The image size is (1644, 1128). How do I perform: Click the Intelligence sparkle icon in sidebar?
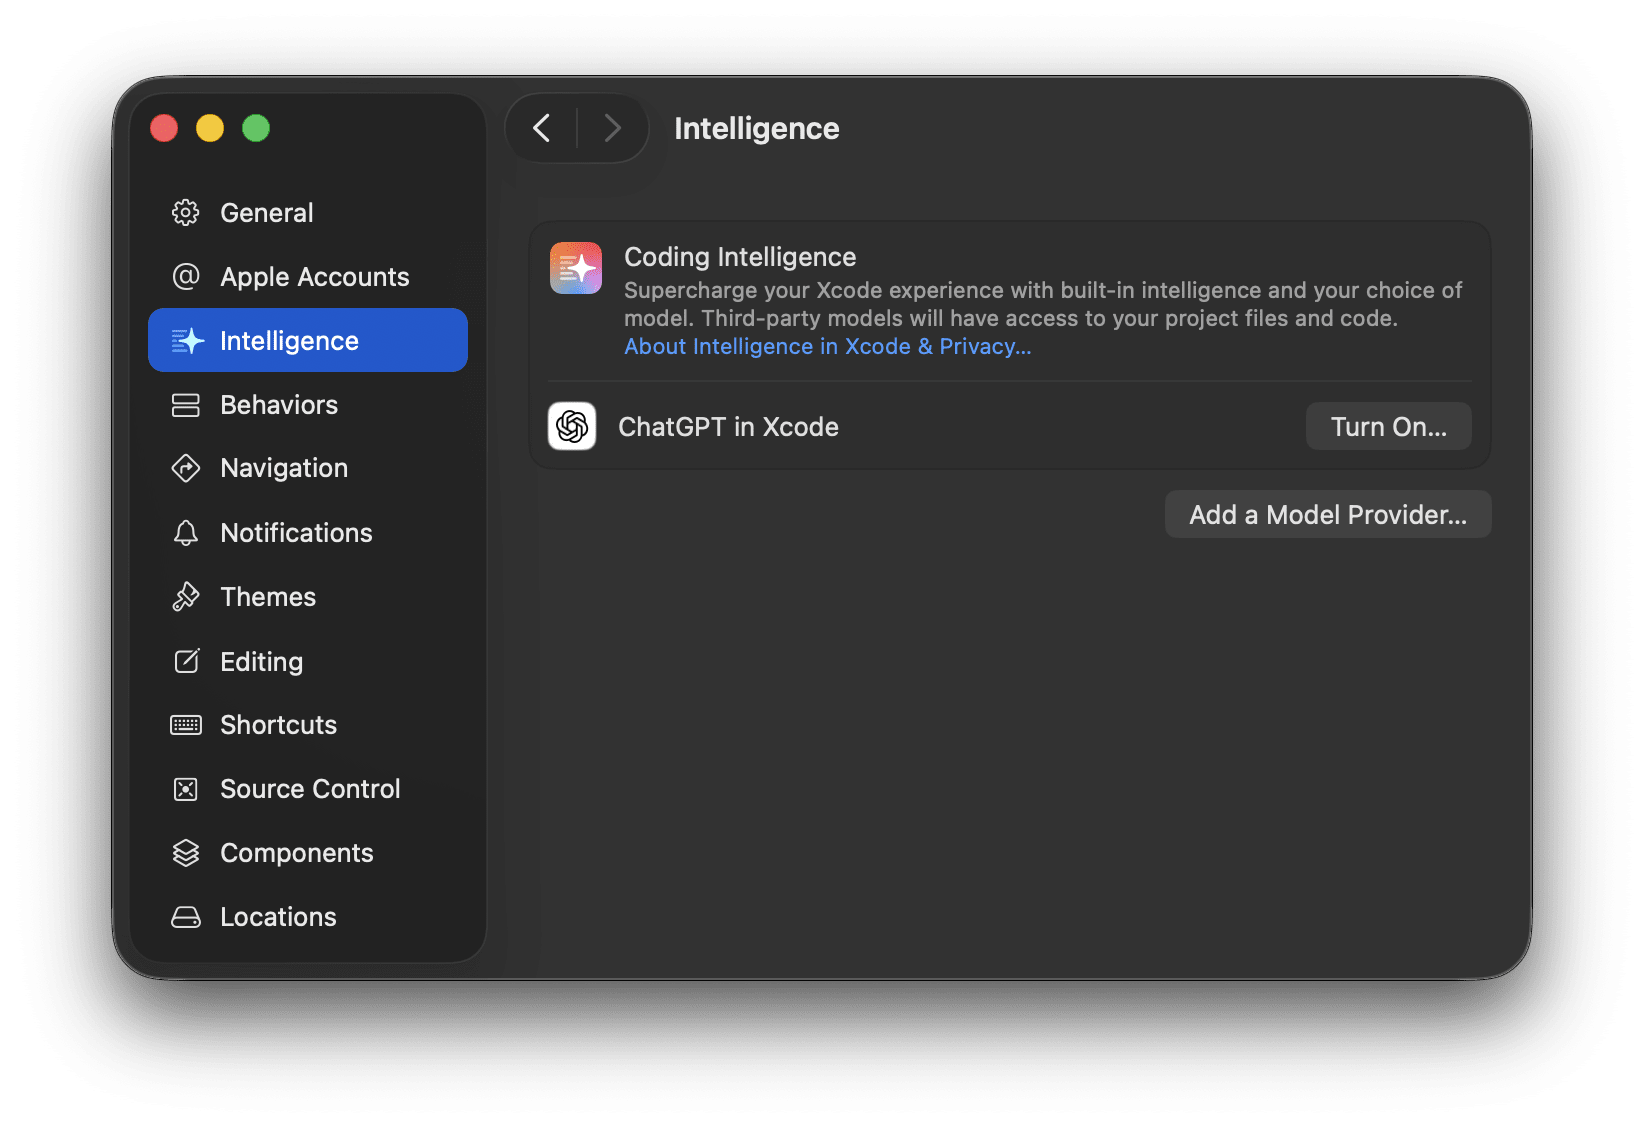187,341
